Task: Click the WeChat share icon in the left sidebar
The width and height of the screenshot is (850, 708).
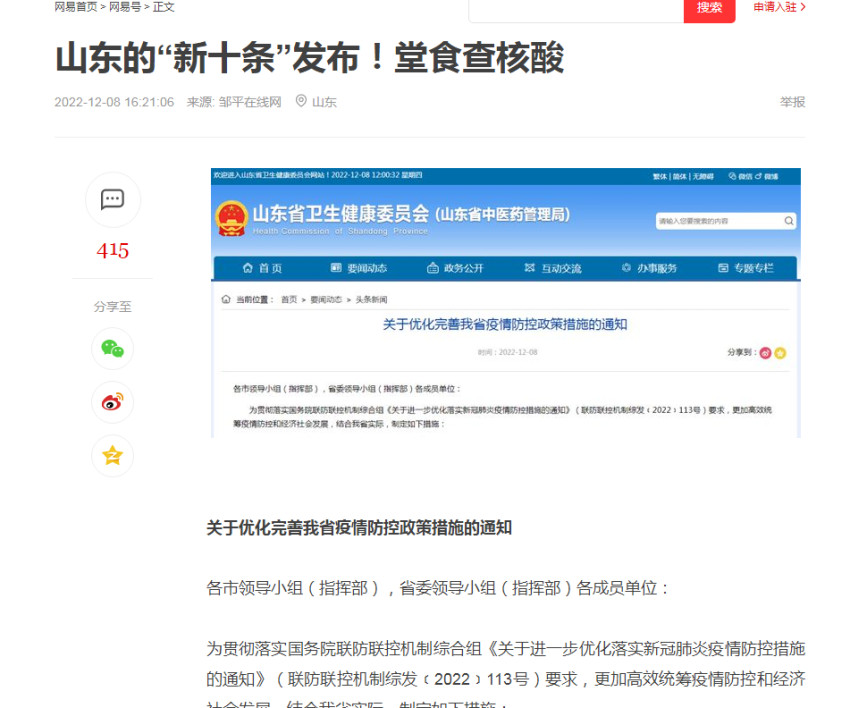Action: coord(113,349)
